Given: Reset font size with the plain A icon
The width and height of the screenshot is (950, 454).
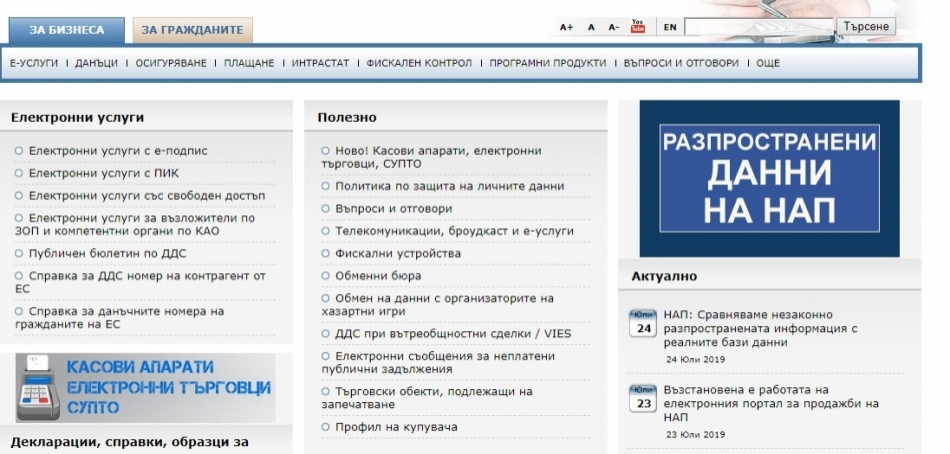Looking at the screenshot, I should tap(591, 27).
